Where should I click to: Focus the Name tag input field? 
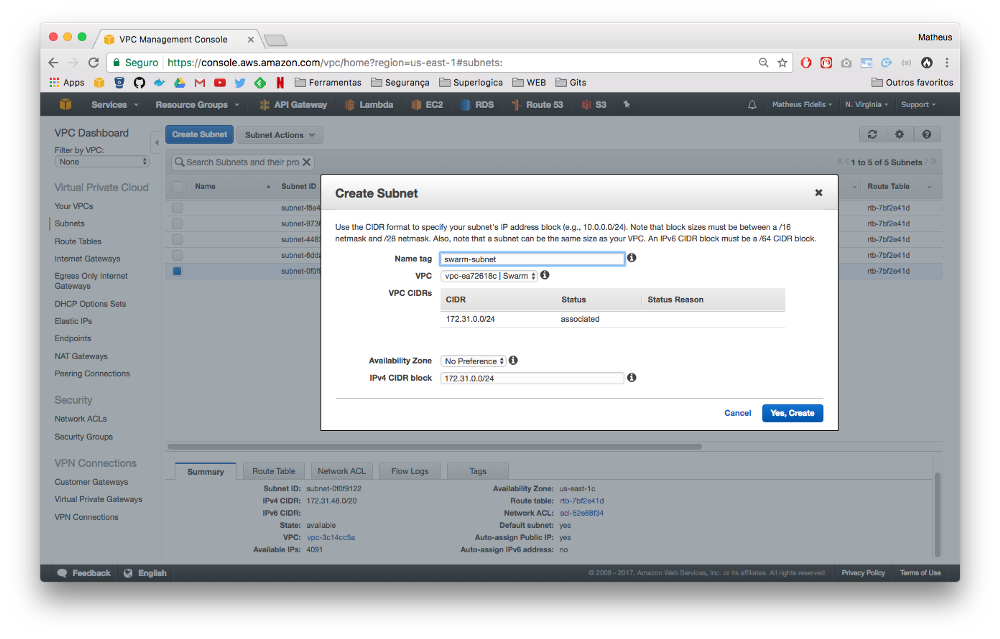(x=532, y=259)
